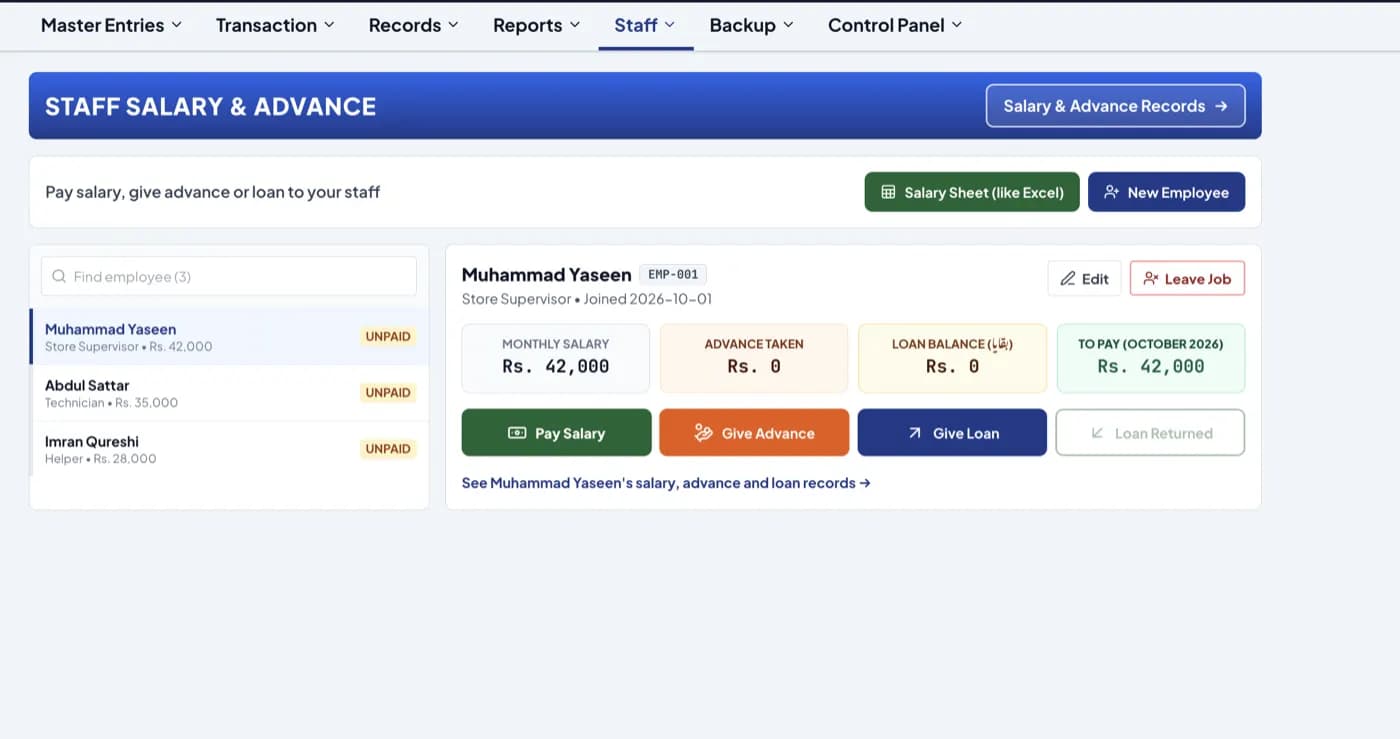Click the add-person icon on New Employee
The height and width of the screenshot is (739, 1400).
[x=1111, y=192]
